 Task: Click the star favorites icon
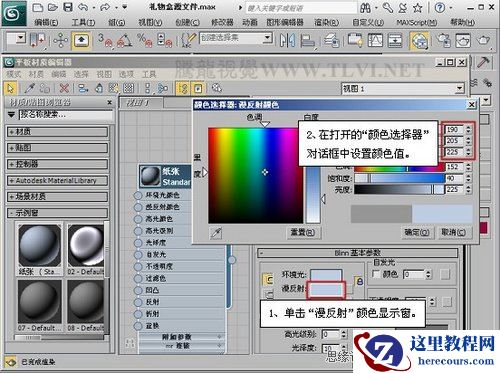coord(418,7)
